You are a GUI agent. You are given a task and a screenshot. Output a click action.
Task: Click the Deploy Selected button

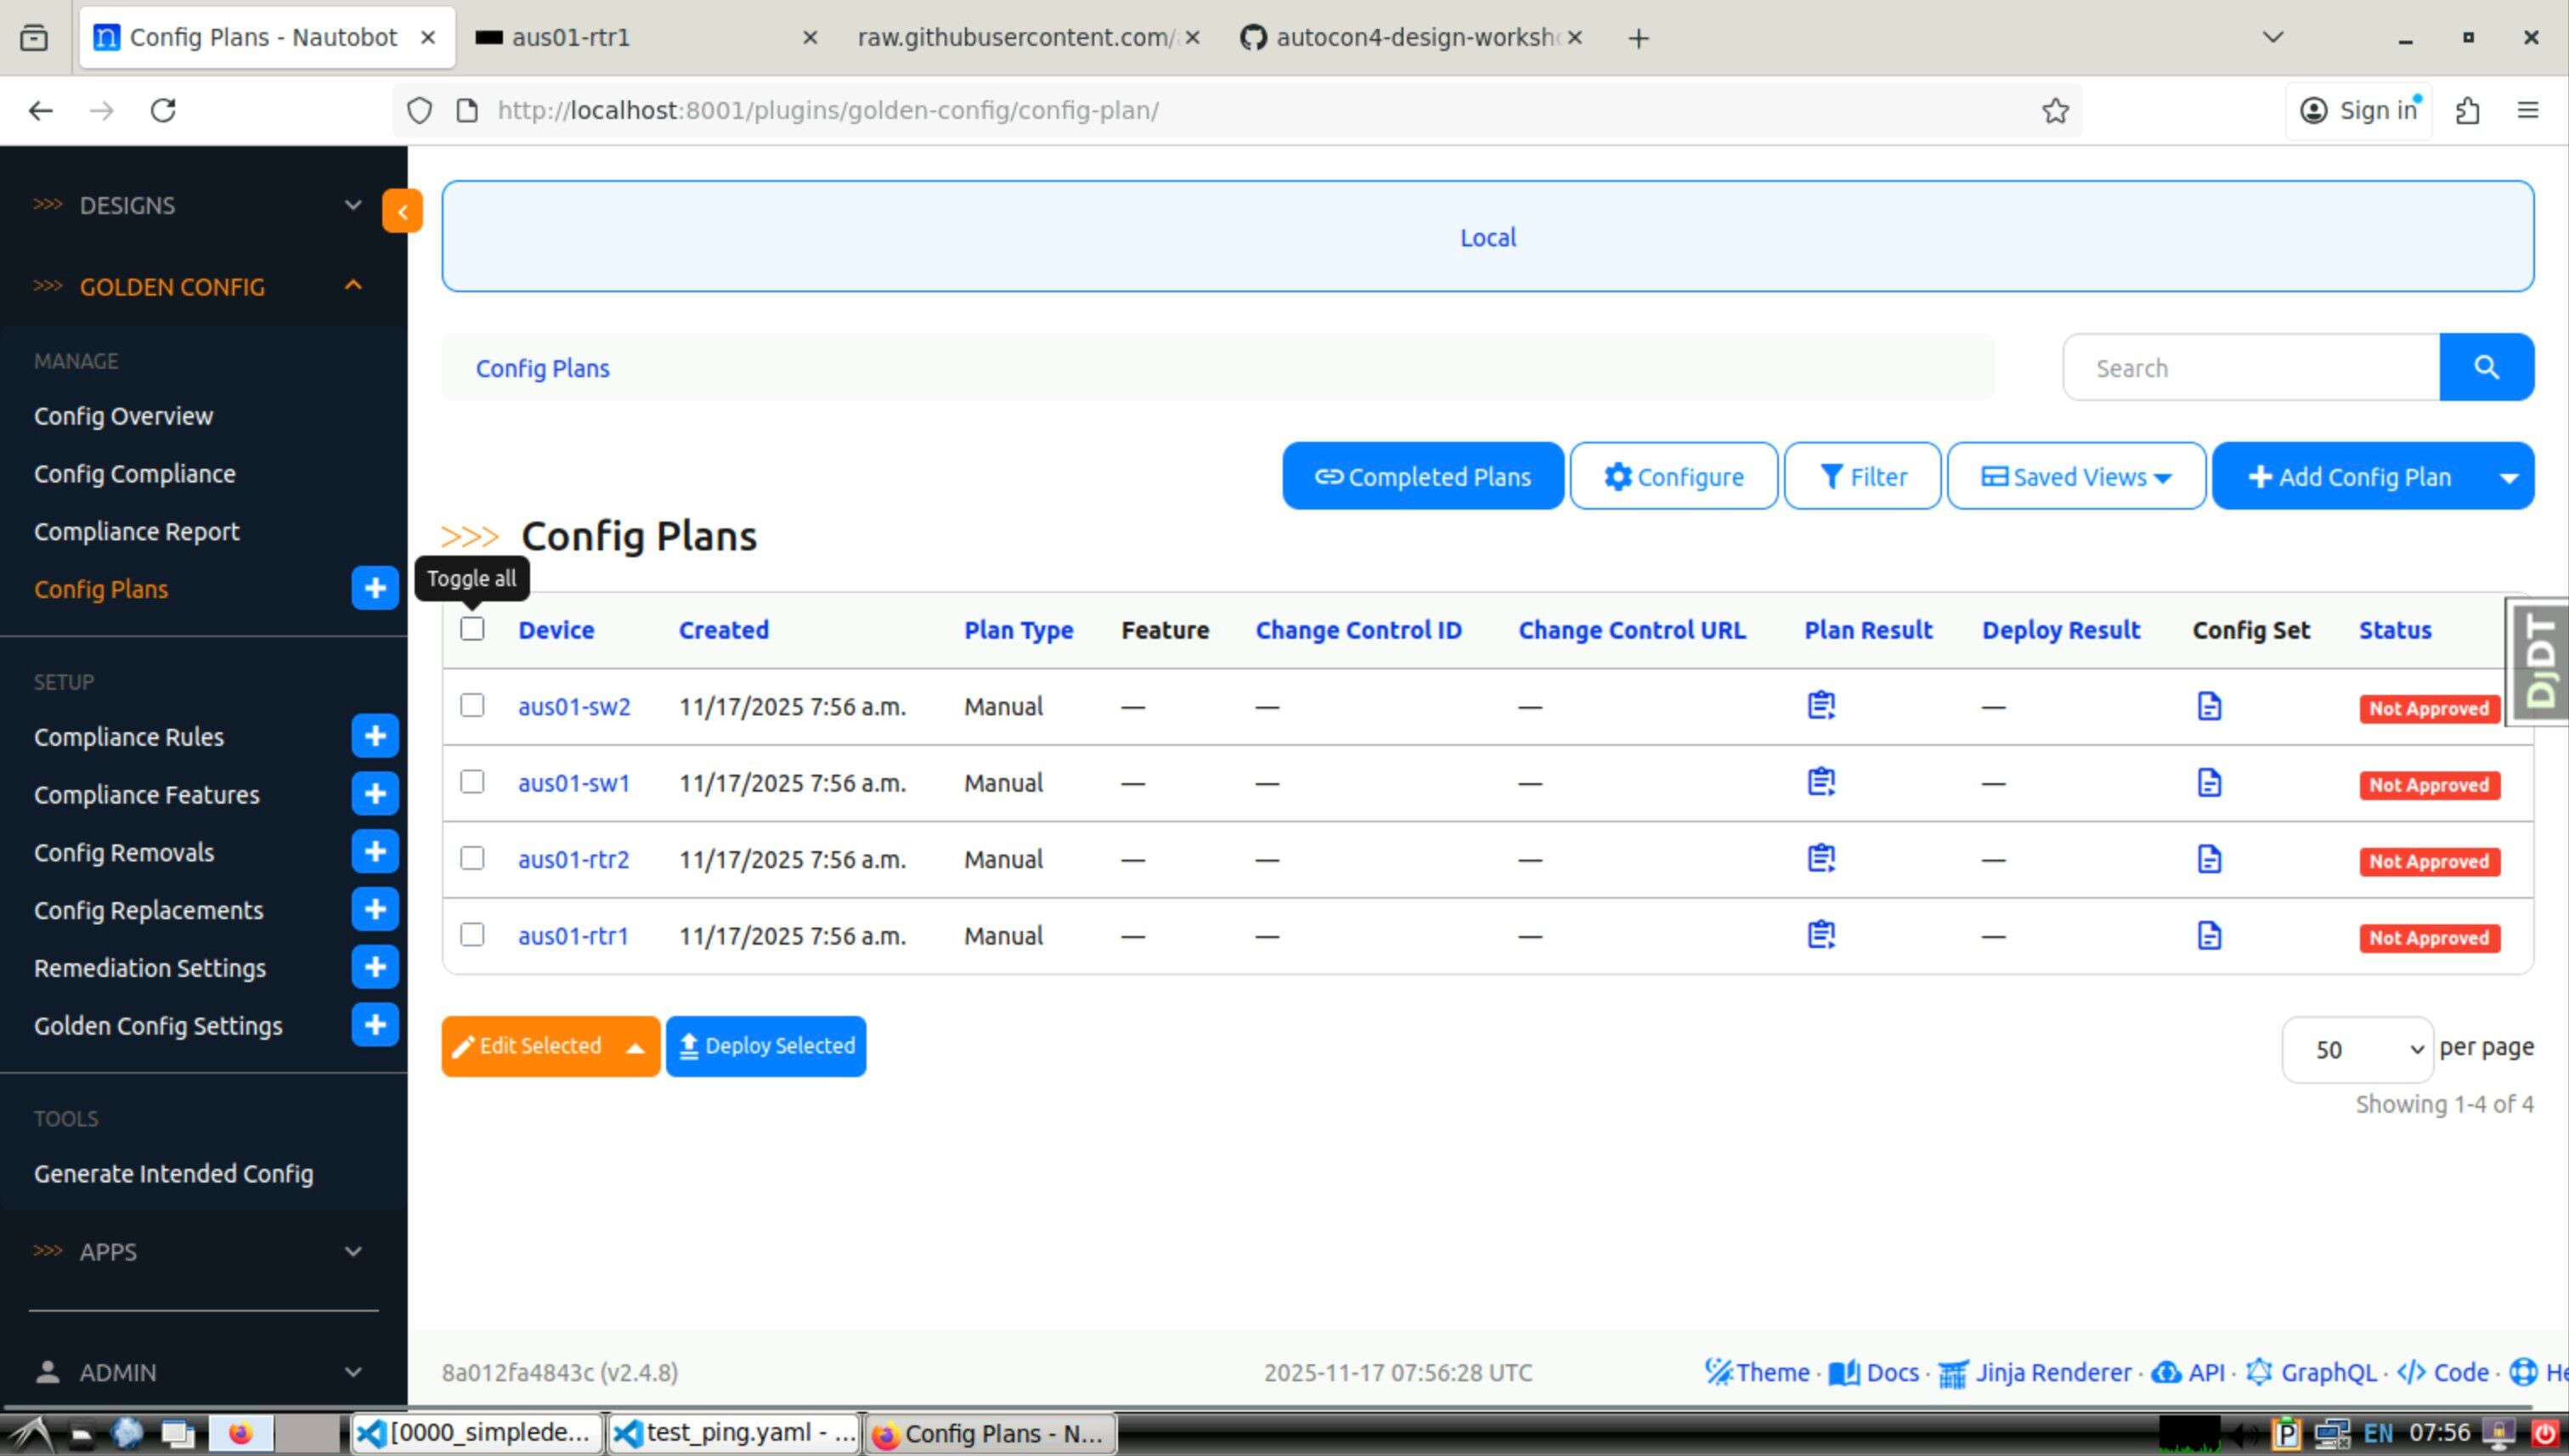[766, 1046]
